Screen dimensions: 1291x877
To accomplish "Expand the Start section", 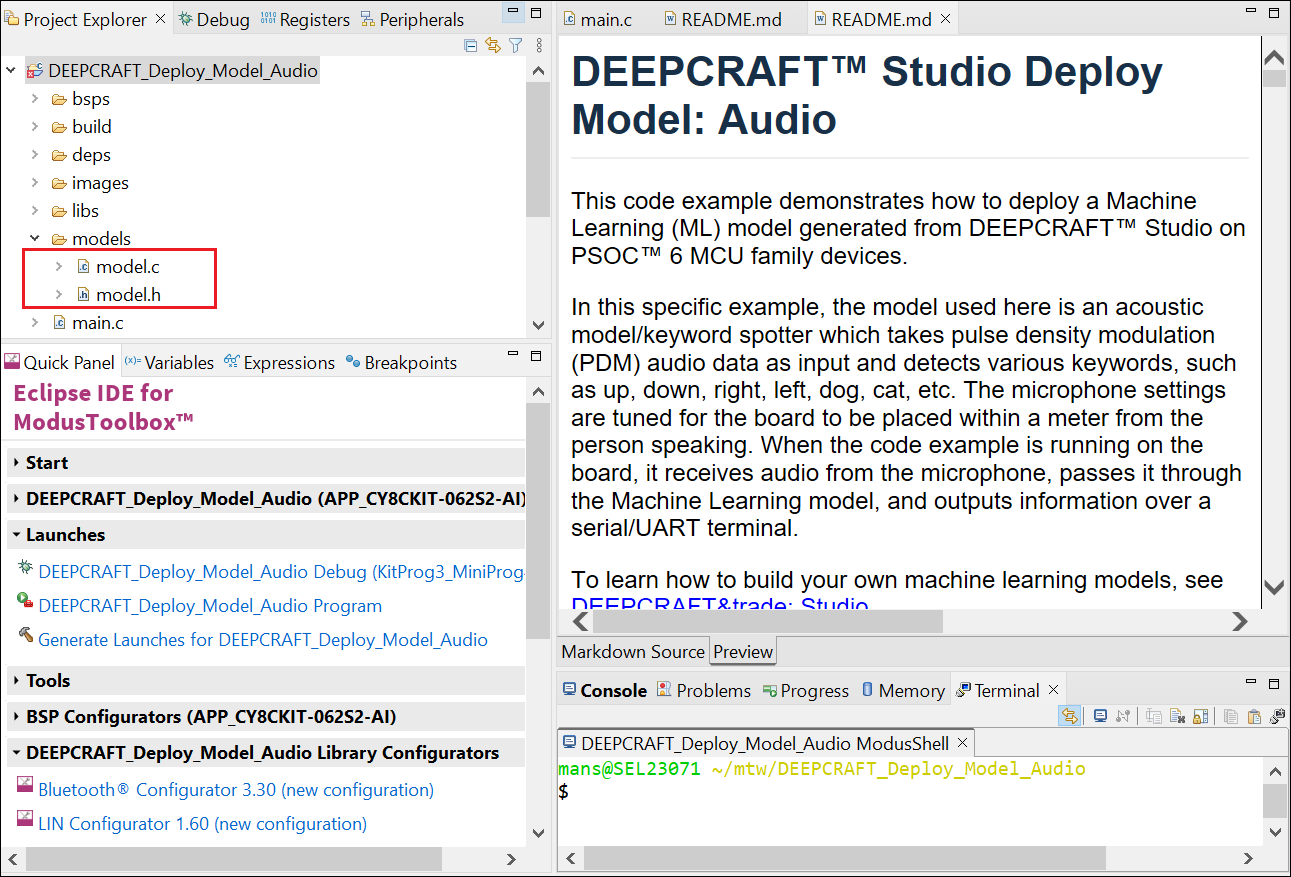I will tap(266, 463).
